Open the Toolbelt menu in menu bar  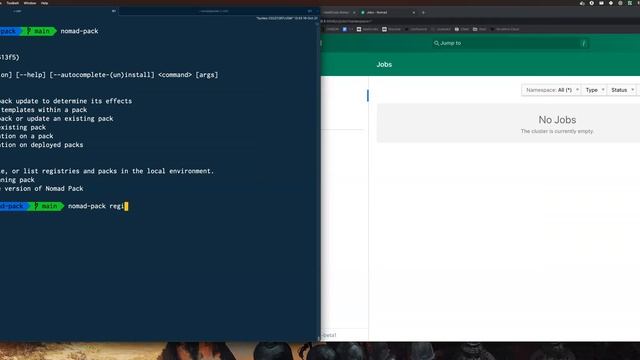13,3
